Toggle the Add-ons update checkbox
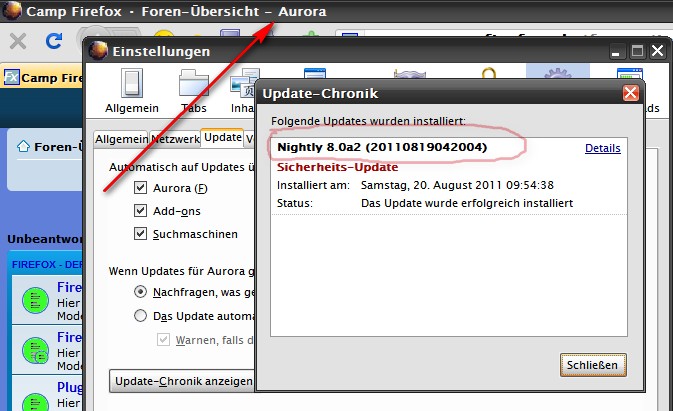The height and width of the screenshot is (411, 673). tap(140, 211)
